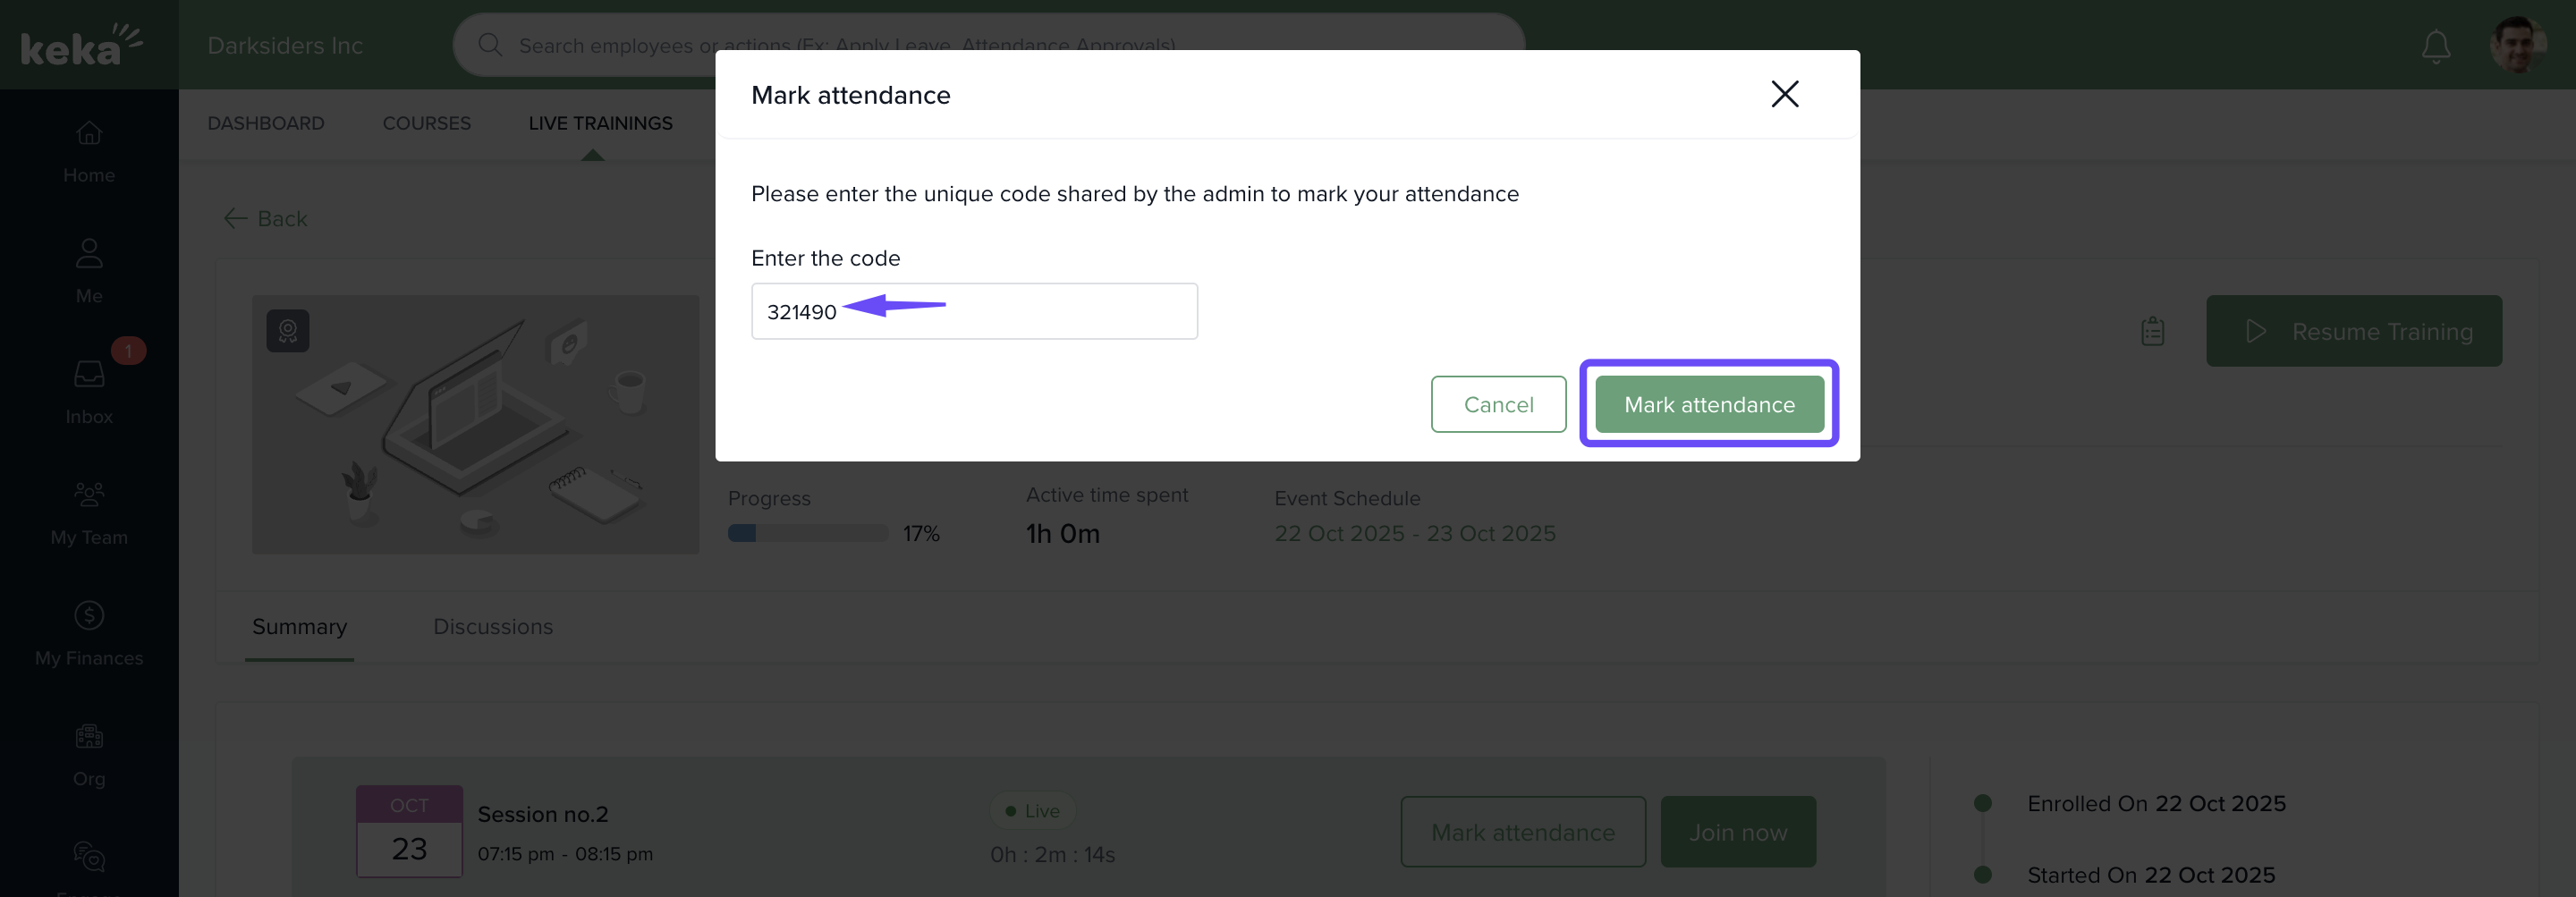The image size is (2576, 897).
Task: Click the Keka logo
Action: [x=81, y=45]
